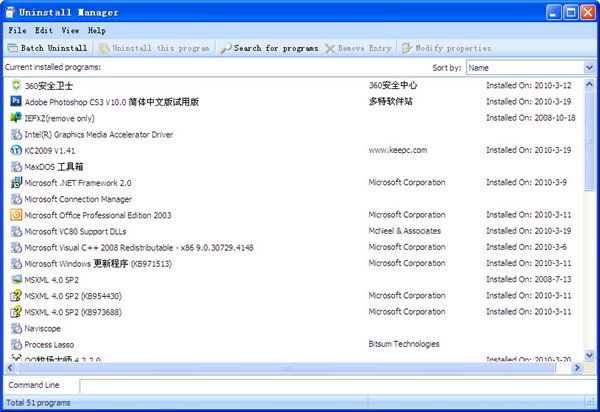The width and height of the screenshot is (600, 412).
Task: Click the vertical scrollbar up arrow
Action: coord(589,84)
